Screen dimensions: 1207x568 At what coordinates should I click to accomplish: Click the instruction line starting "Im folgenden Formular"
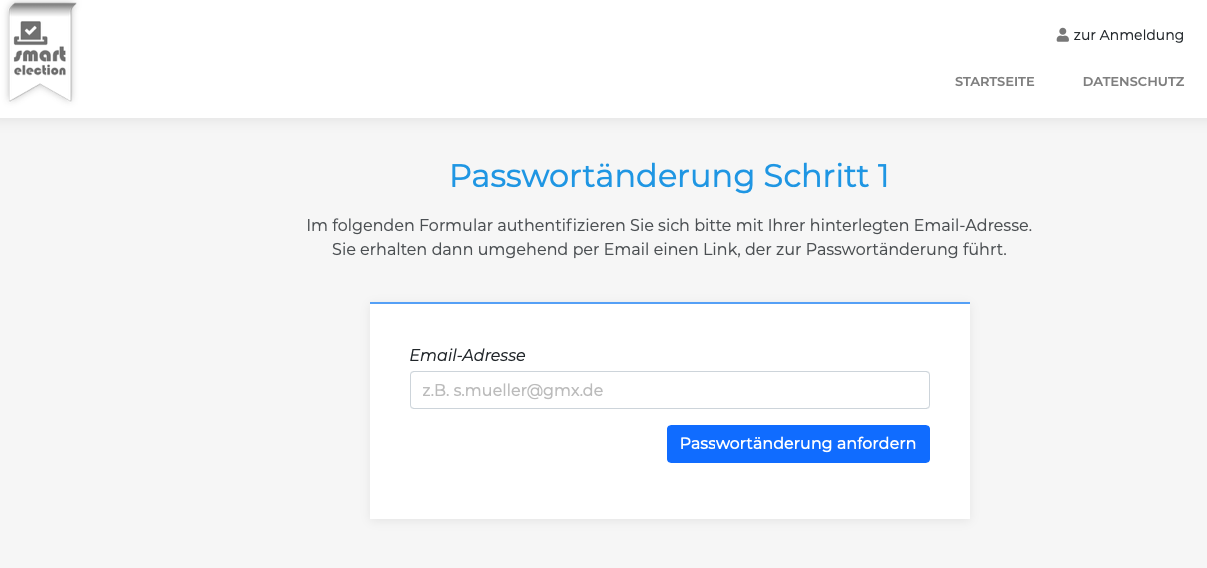tap(669, 225)
